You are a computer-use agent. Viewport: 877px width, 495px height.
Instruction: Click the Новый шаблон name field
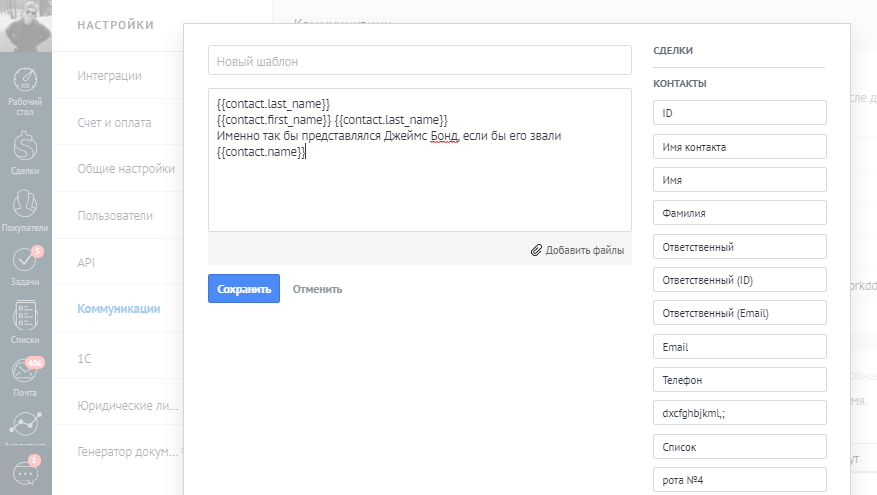pos(419,61)
